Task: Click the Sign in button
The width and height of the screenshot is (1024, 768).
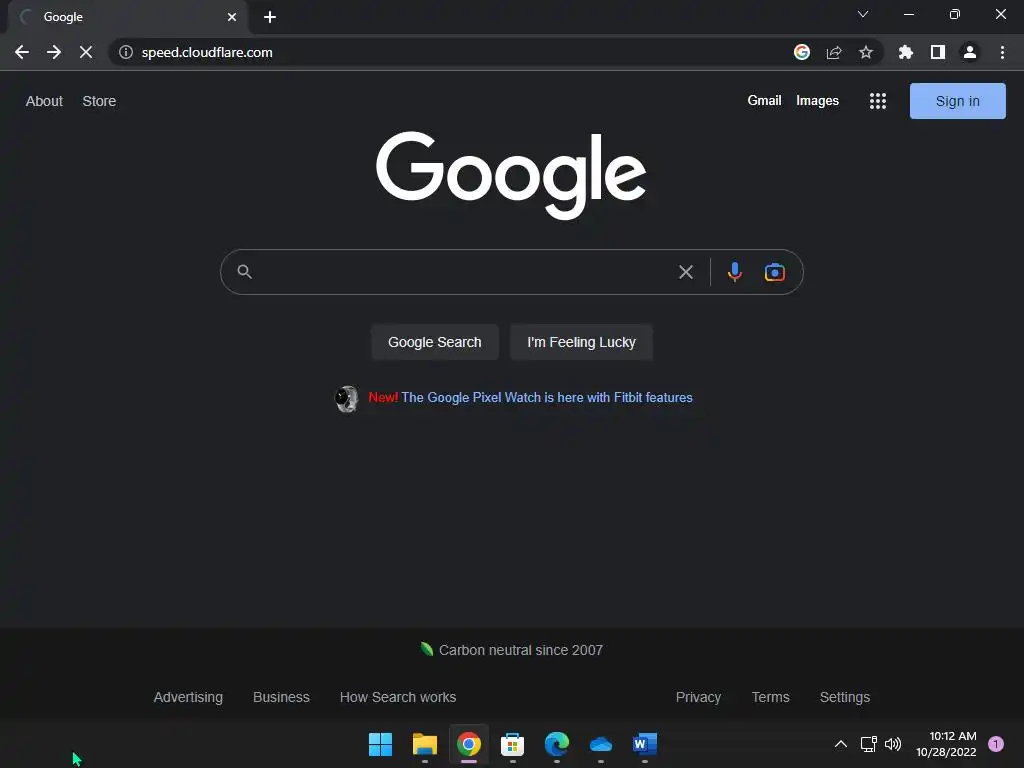Action: 957,101
